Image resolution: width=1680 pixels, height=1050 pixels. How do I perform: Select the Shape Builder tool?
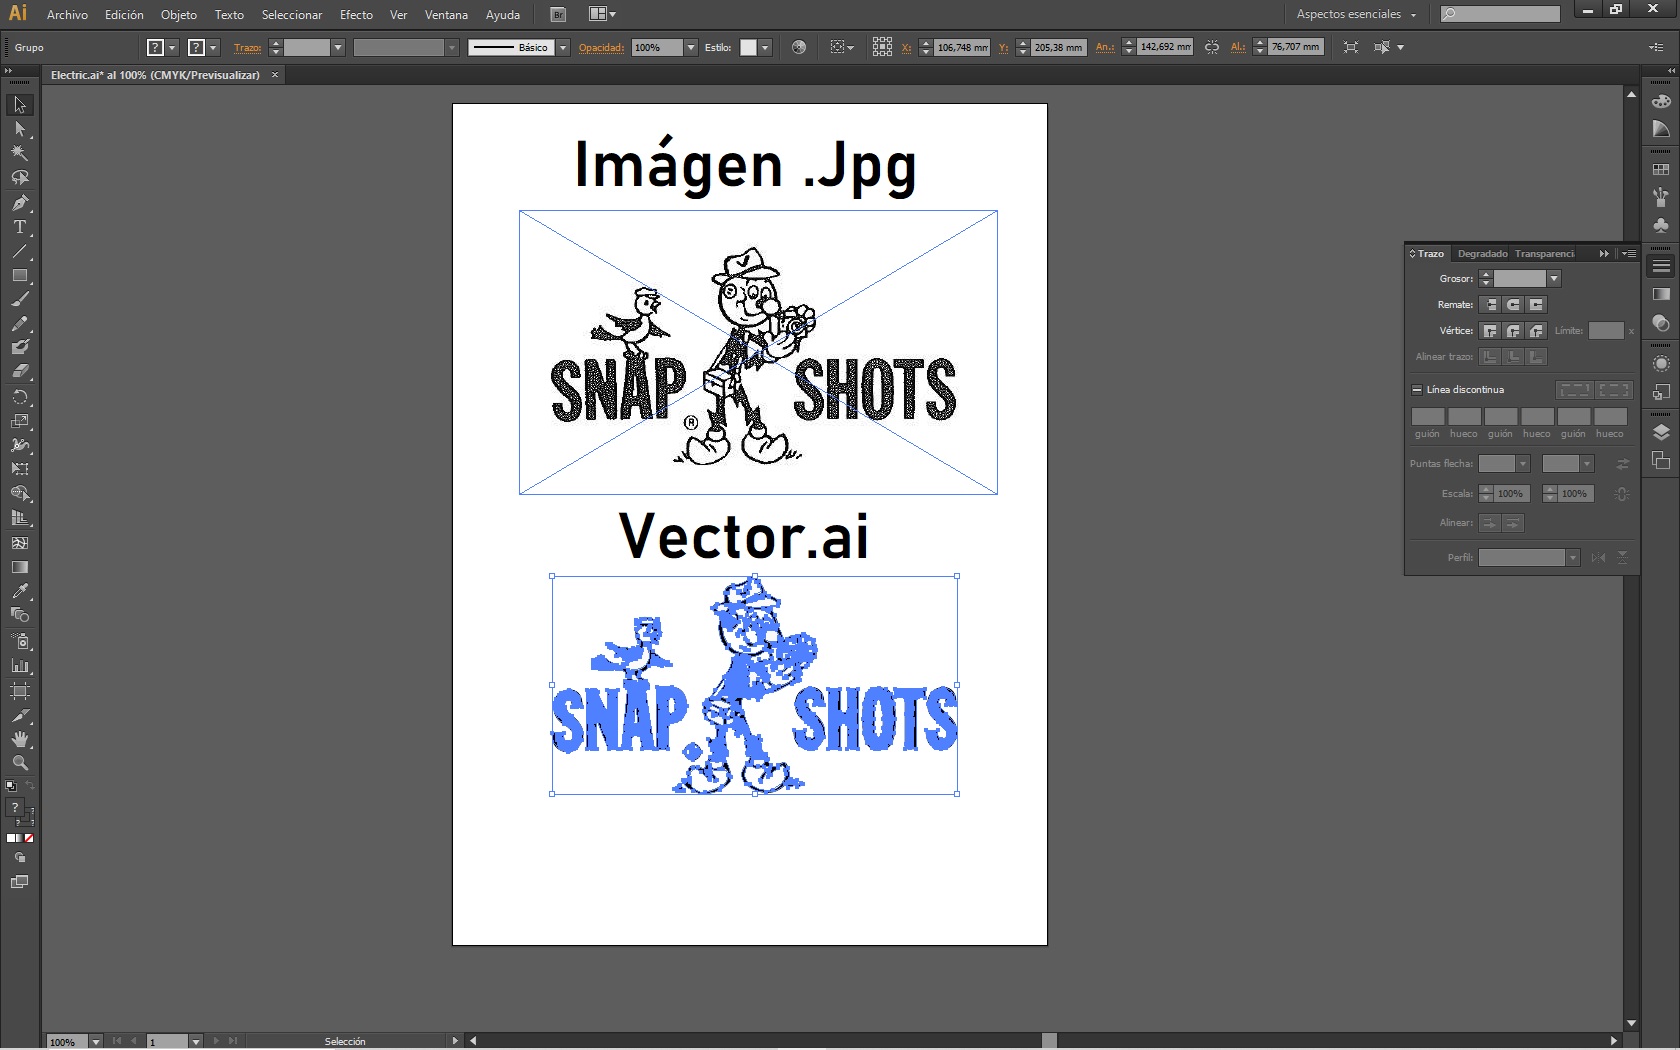point(20,494)
